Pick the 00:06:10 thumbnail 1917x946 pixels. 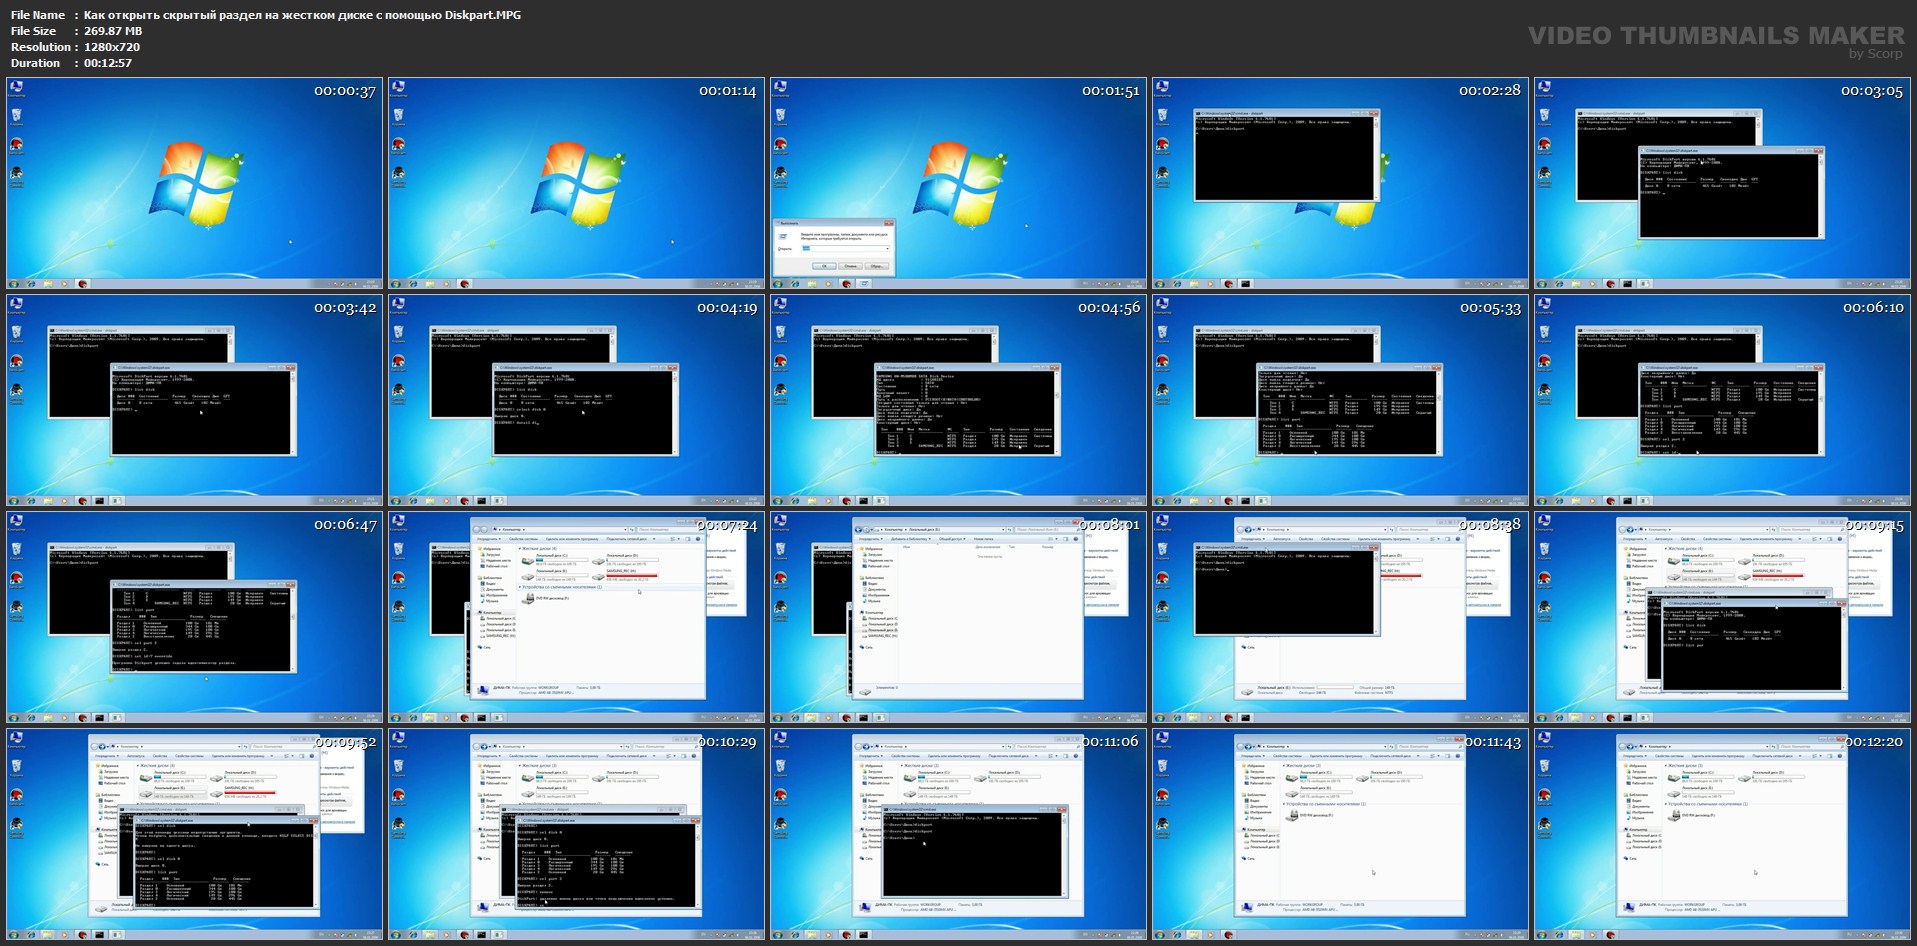[x=1722, y=401]
